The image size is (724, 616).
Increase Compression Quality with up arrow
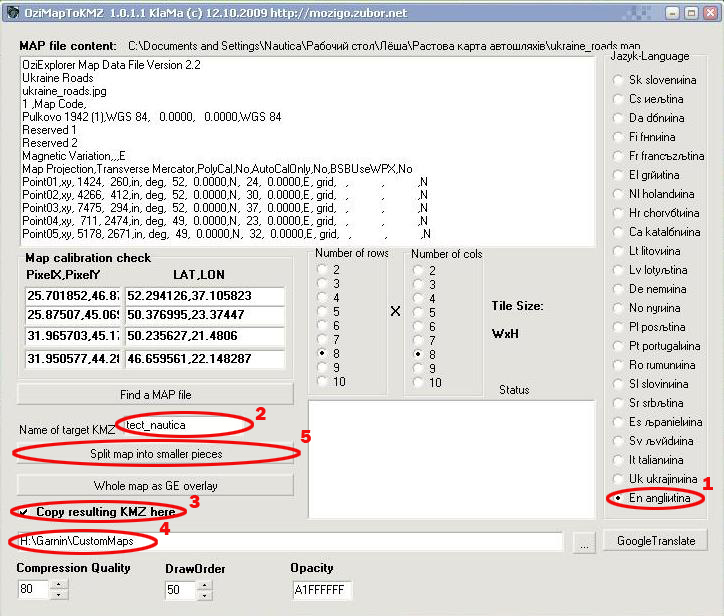(x=58, y=585)
